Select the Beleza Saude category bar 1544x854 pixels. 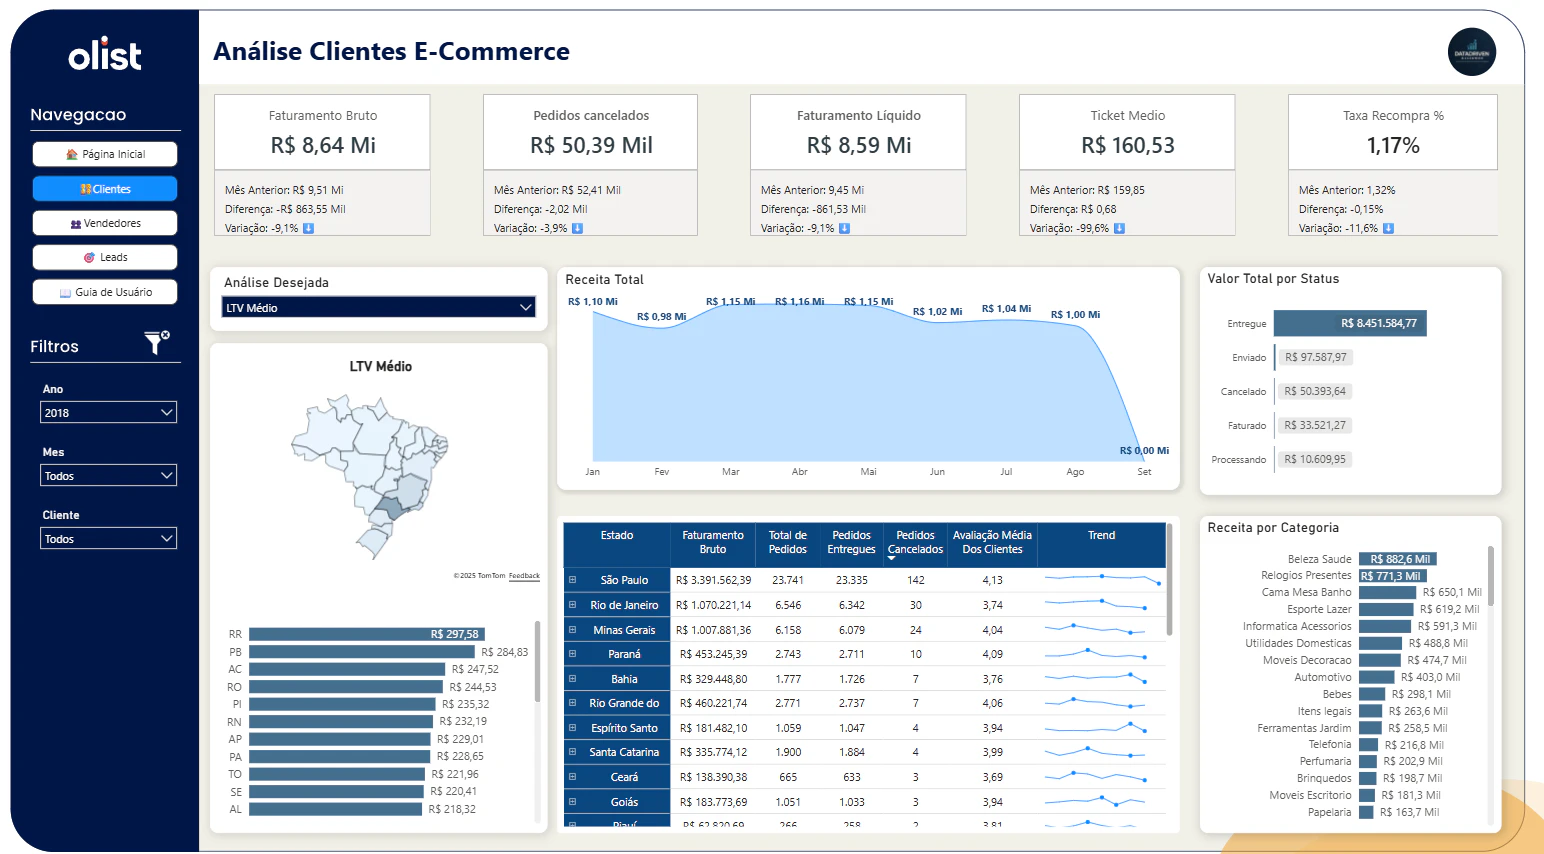(1398, 559)
